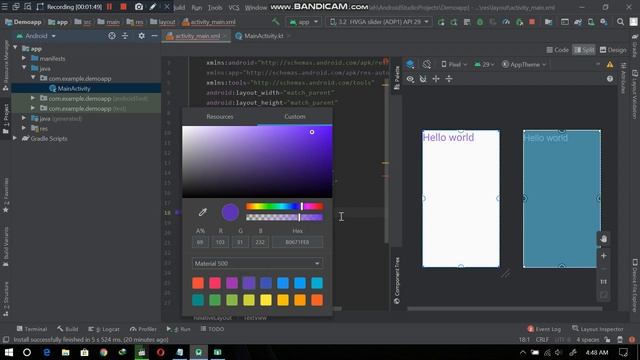Open the Window menu

pyautogui.click(x=256, y=7)
